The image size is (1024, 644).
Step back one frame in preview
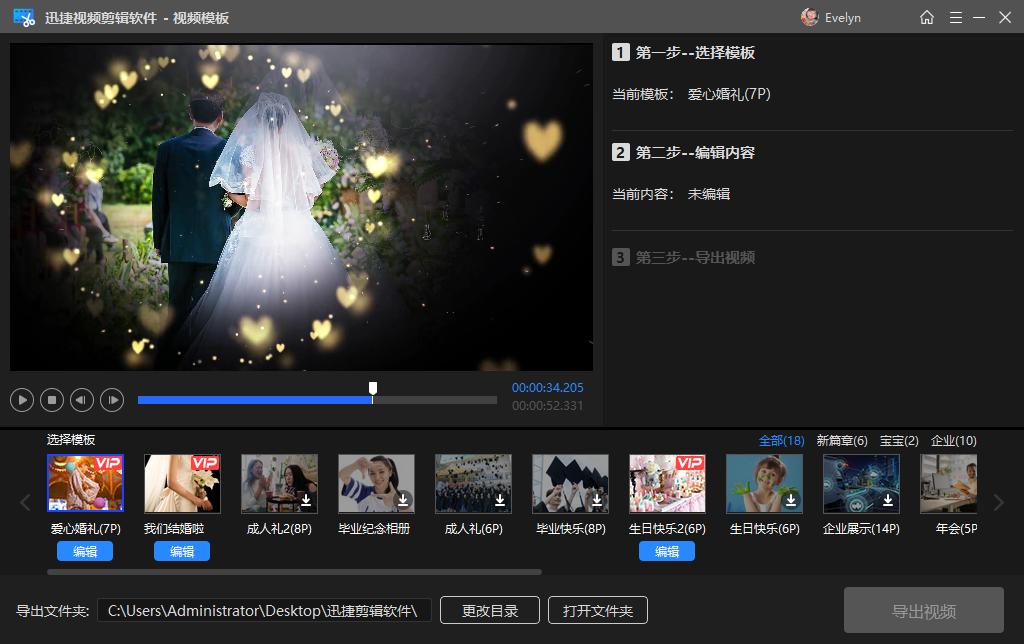[x=81, y=399]
